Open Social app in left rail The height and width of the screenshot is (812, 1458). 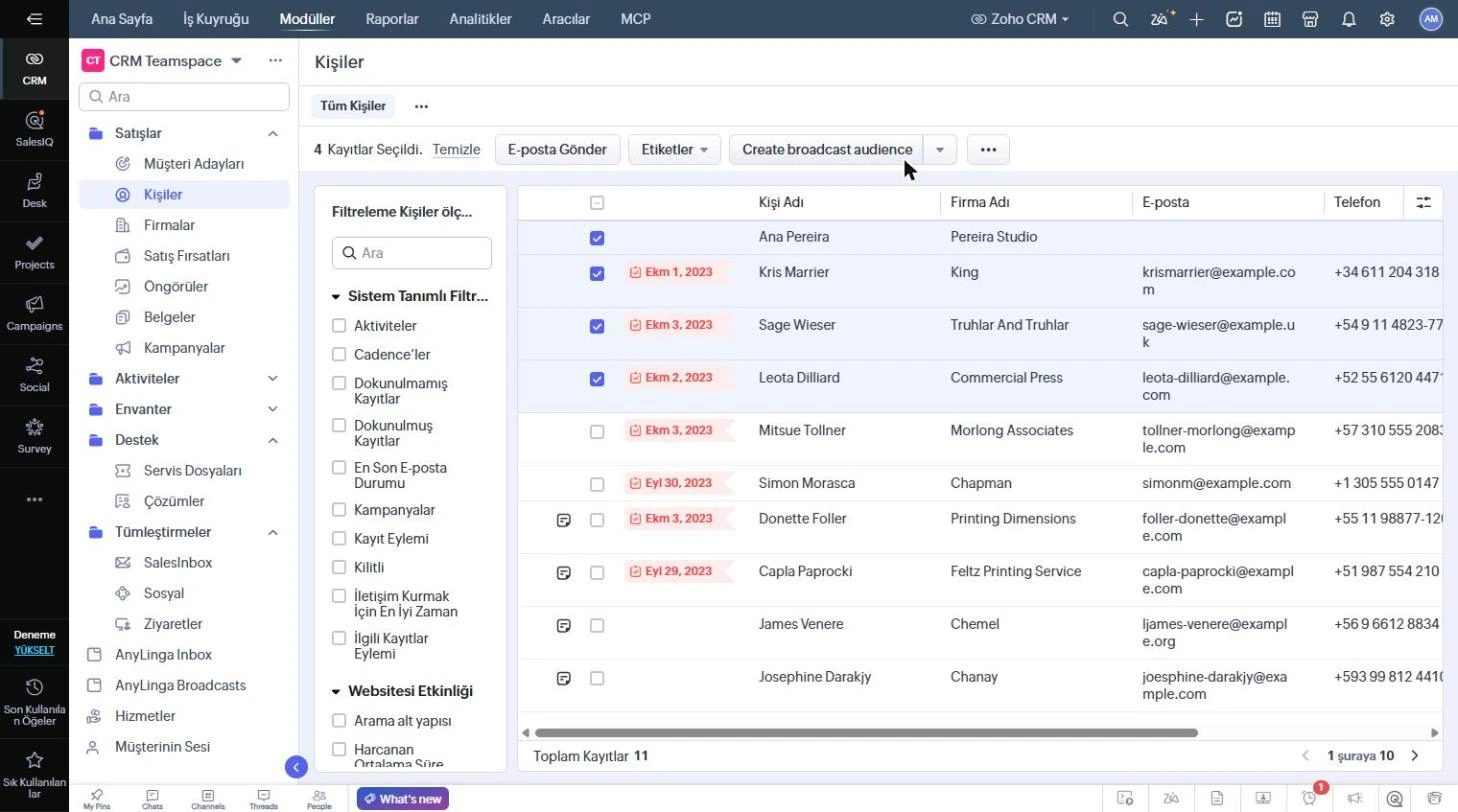(x=34, y=374)
